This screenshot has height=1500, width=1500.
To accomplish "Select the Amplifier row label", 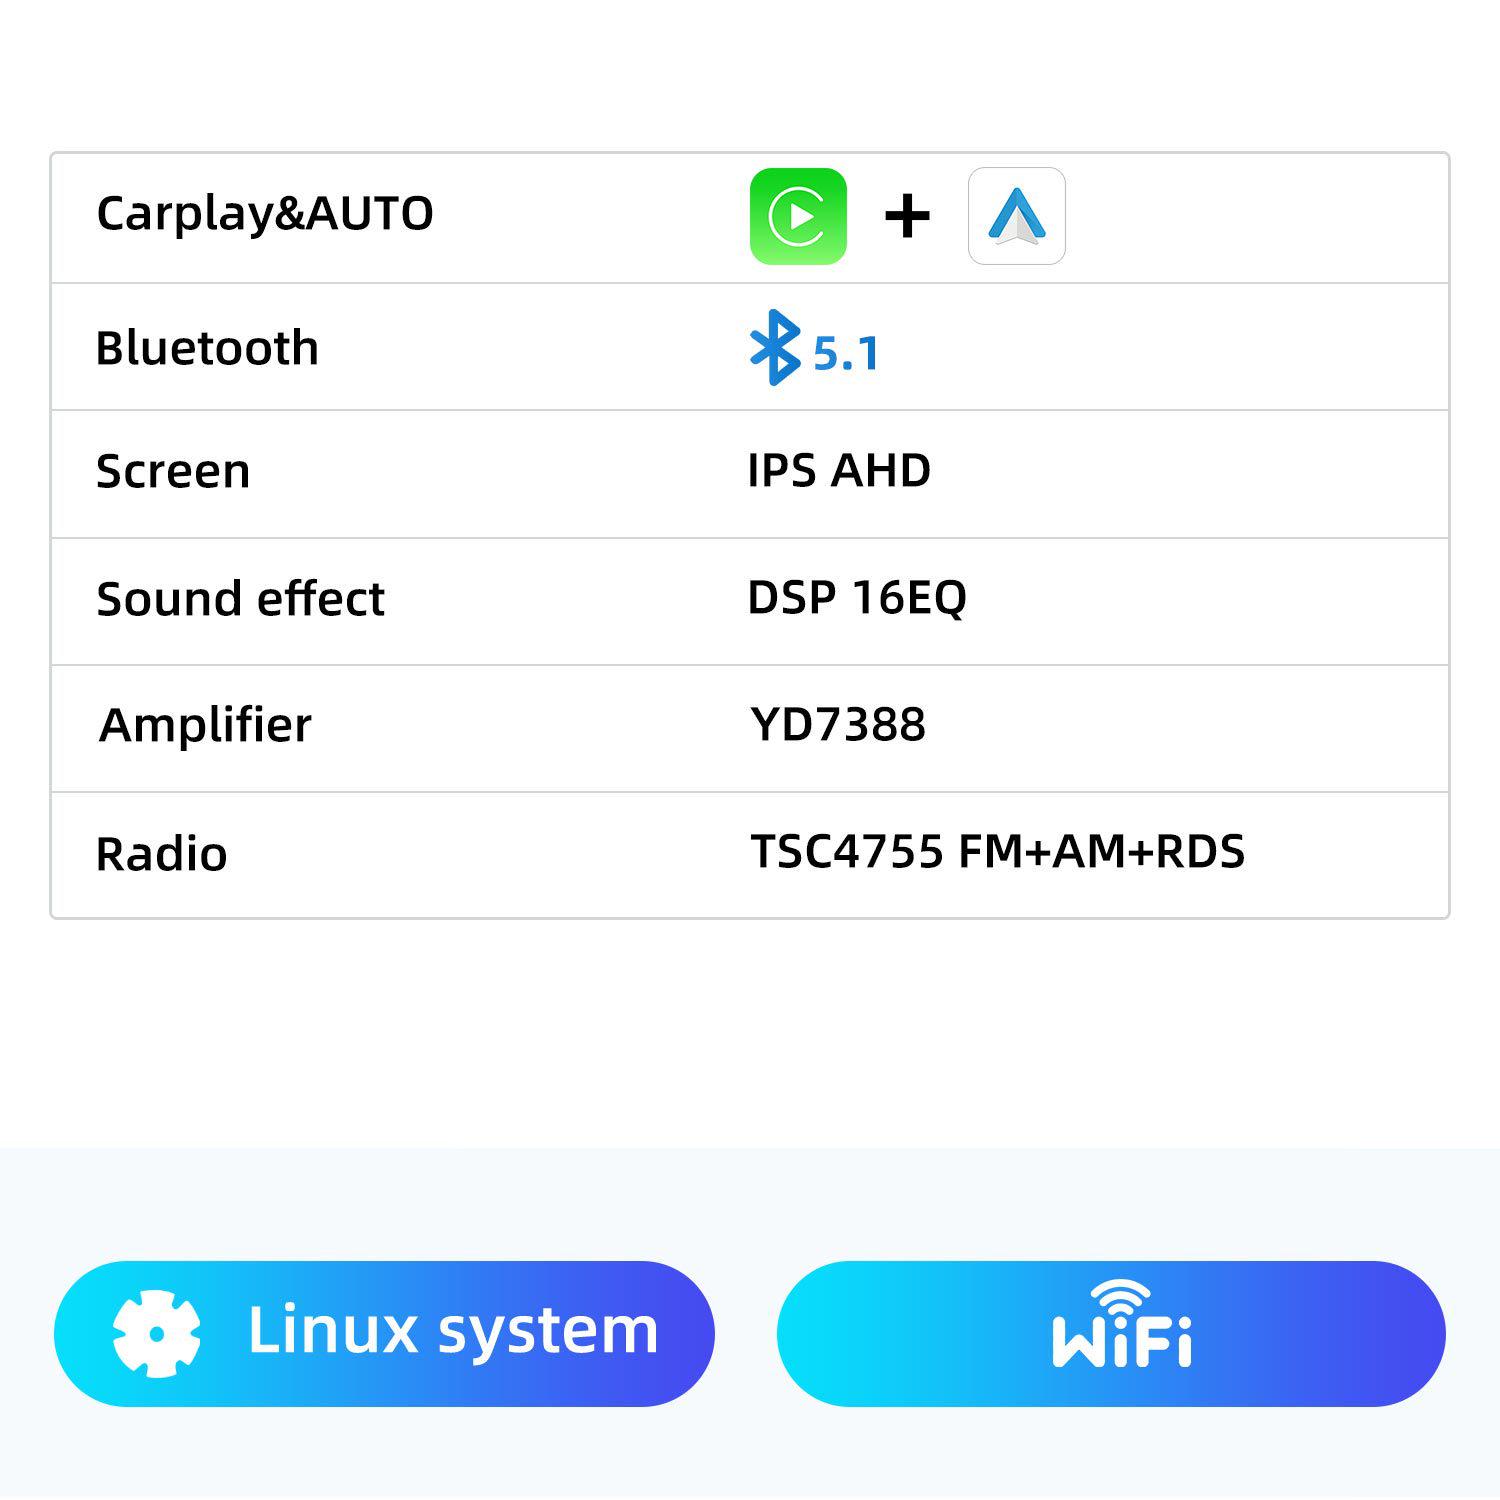I will point(205,725).
